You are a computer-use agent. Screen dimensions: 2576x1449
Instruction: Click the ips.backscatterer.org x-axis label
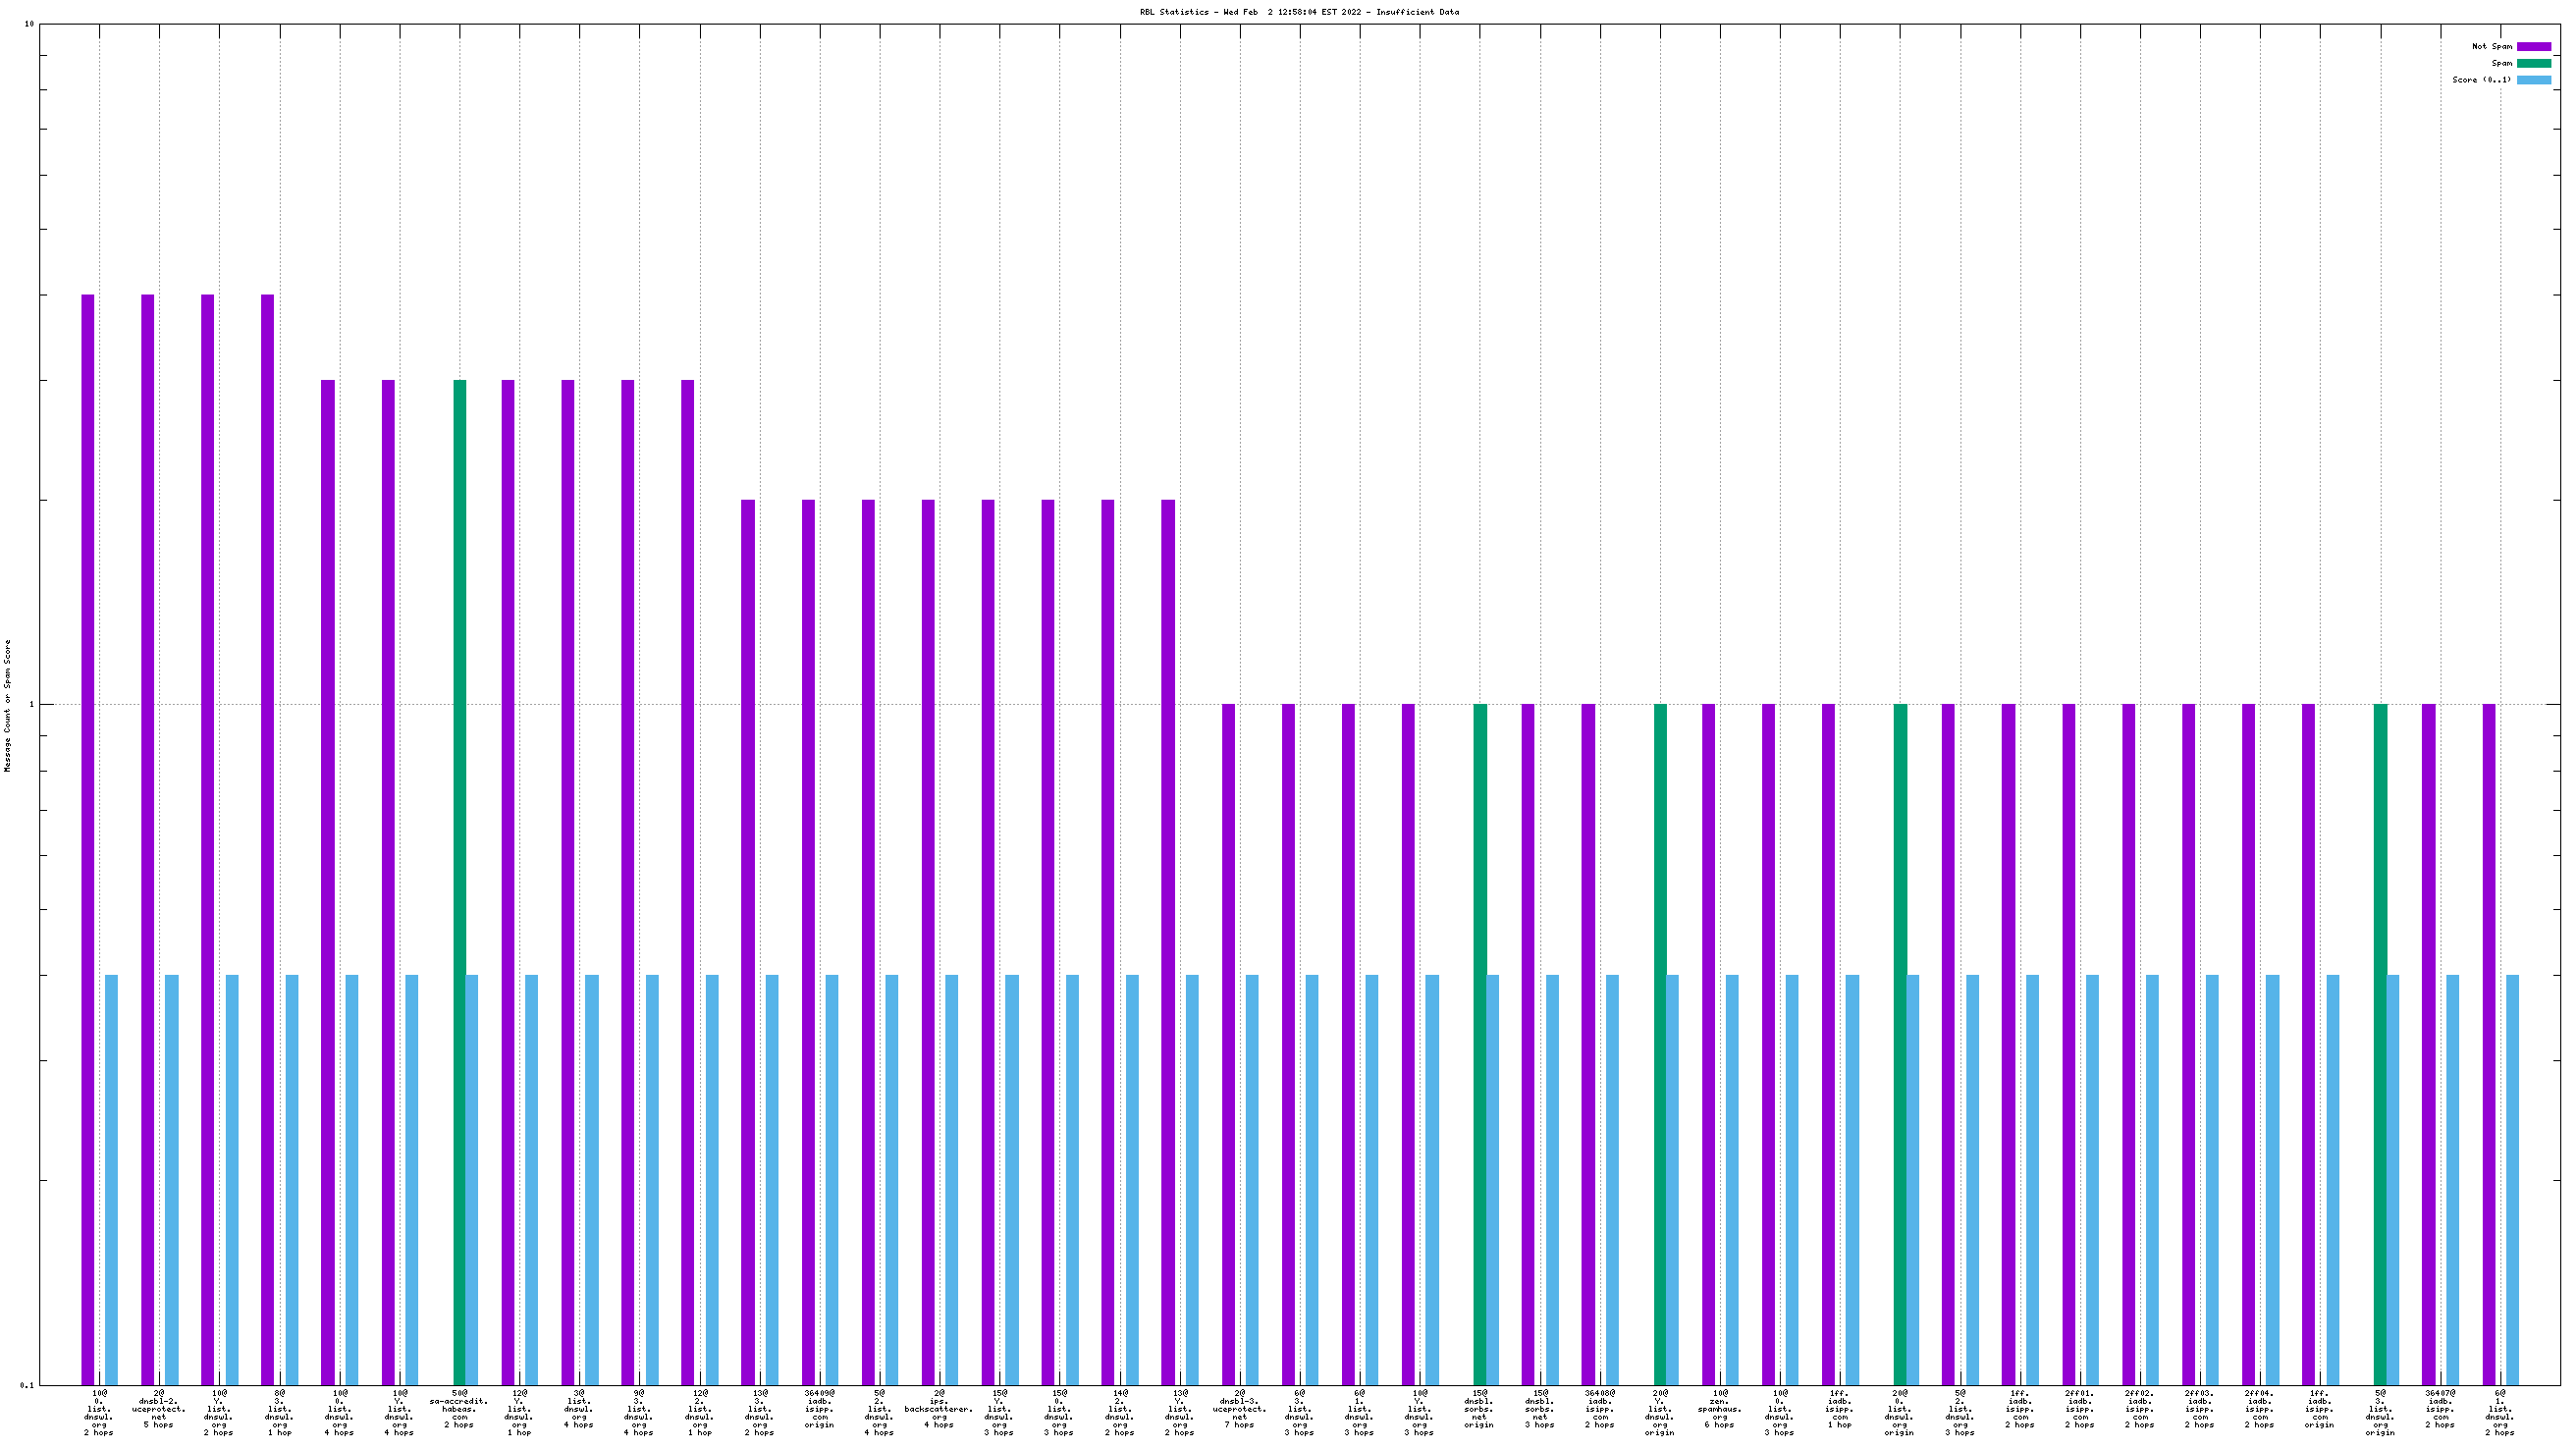(x=939, y=1412)
